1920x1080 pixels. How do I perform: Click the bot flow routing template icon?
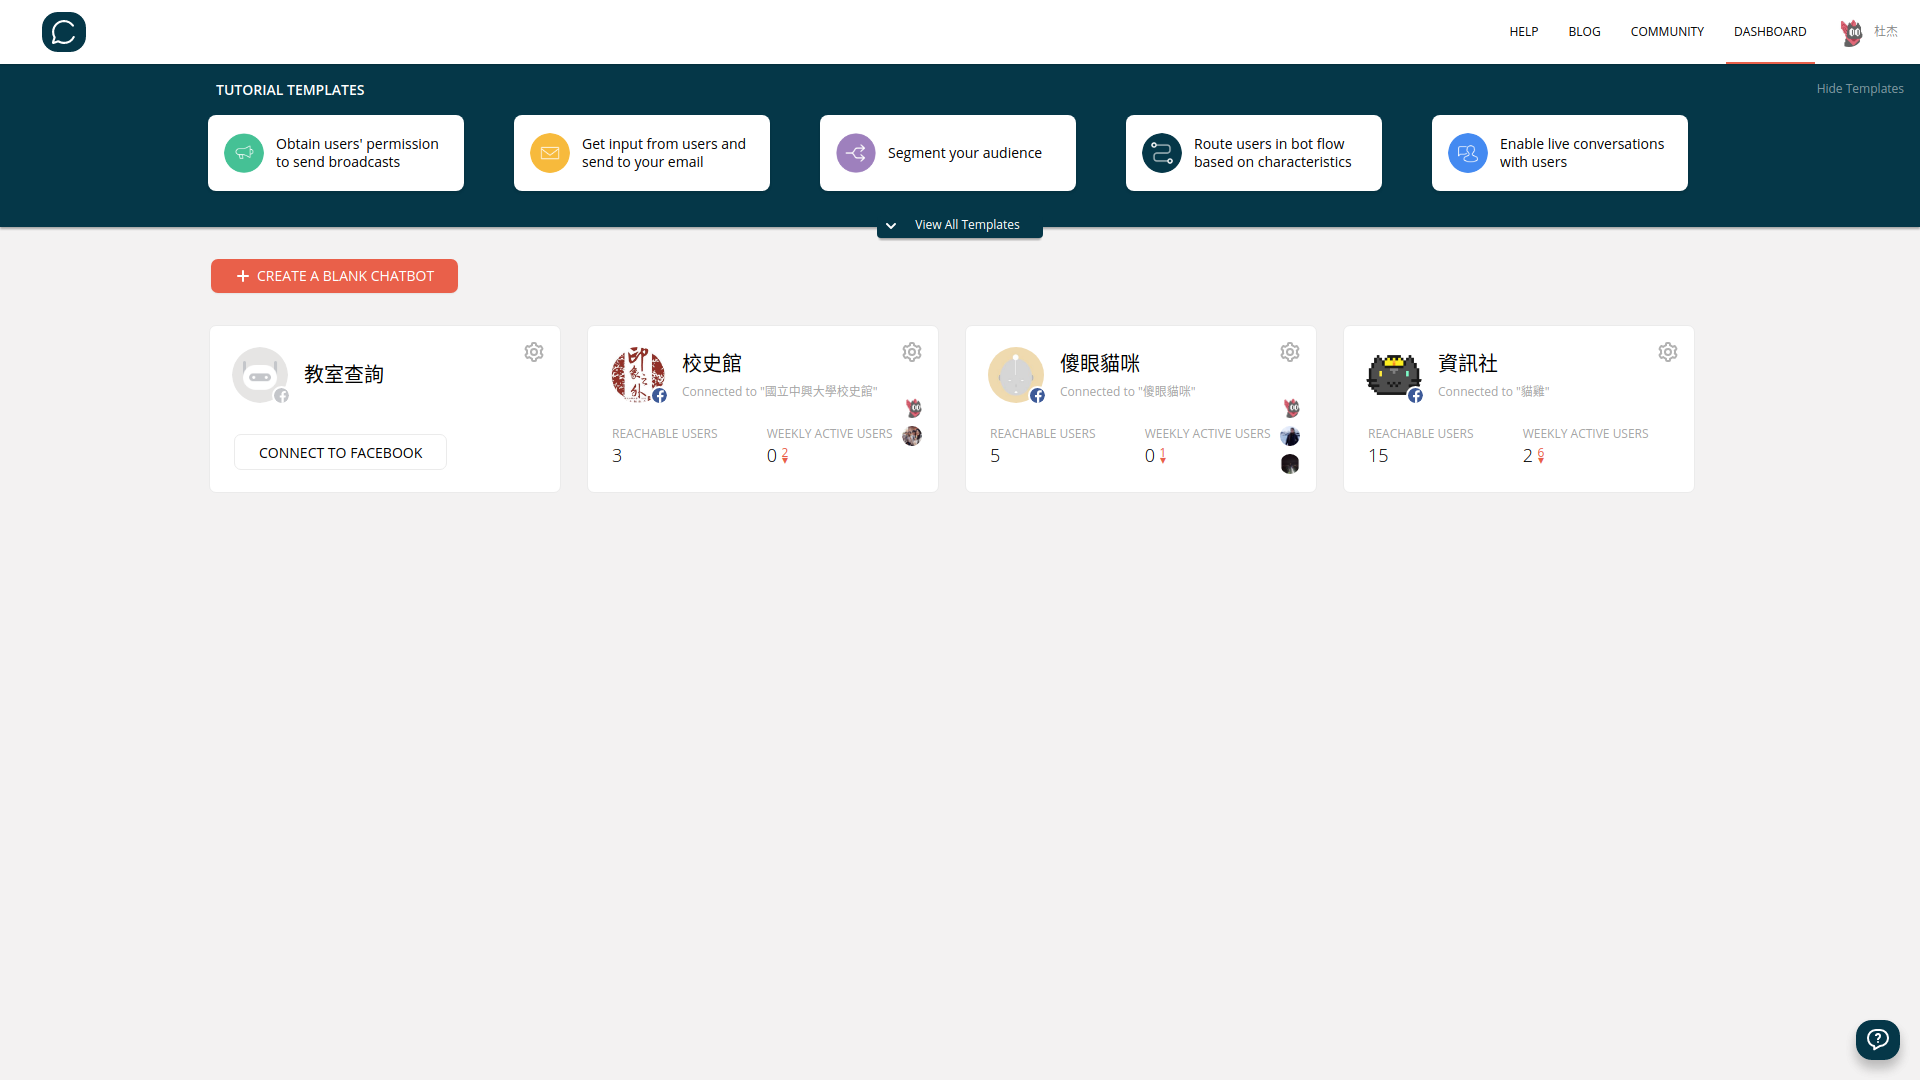[1162, 153]
